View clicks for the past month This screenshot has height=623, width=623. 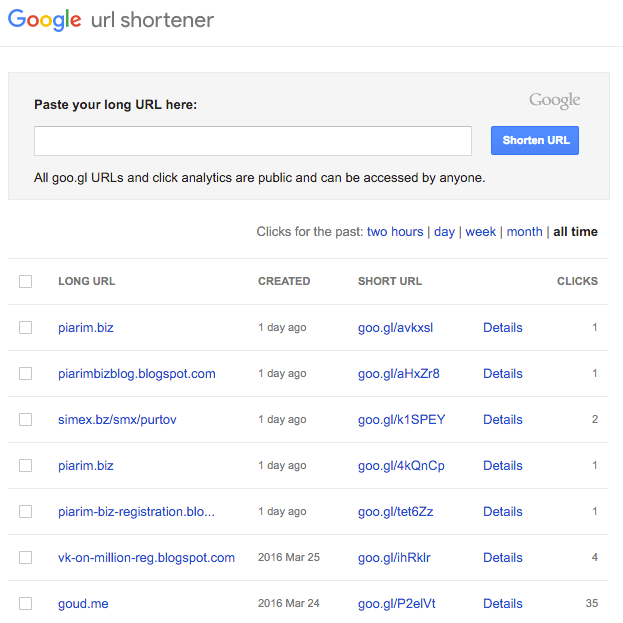tap(524, 232)
